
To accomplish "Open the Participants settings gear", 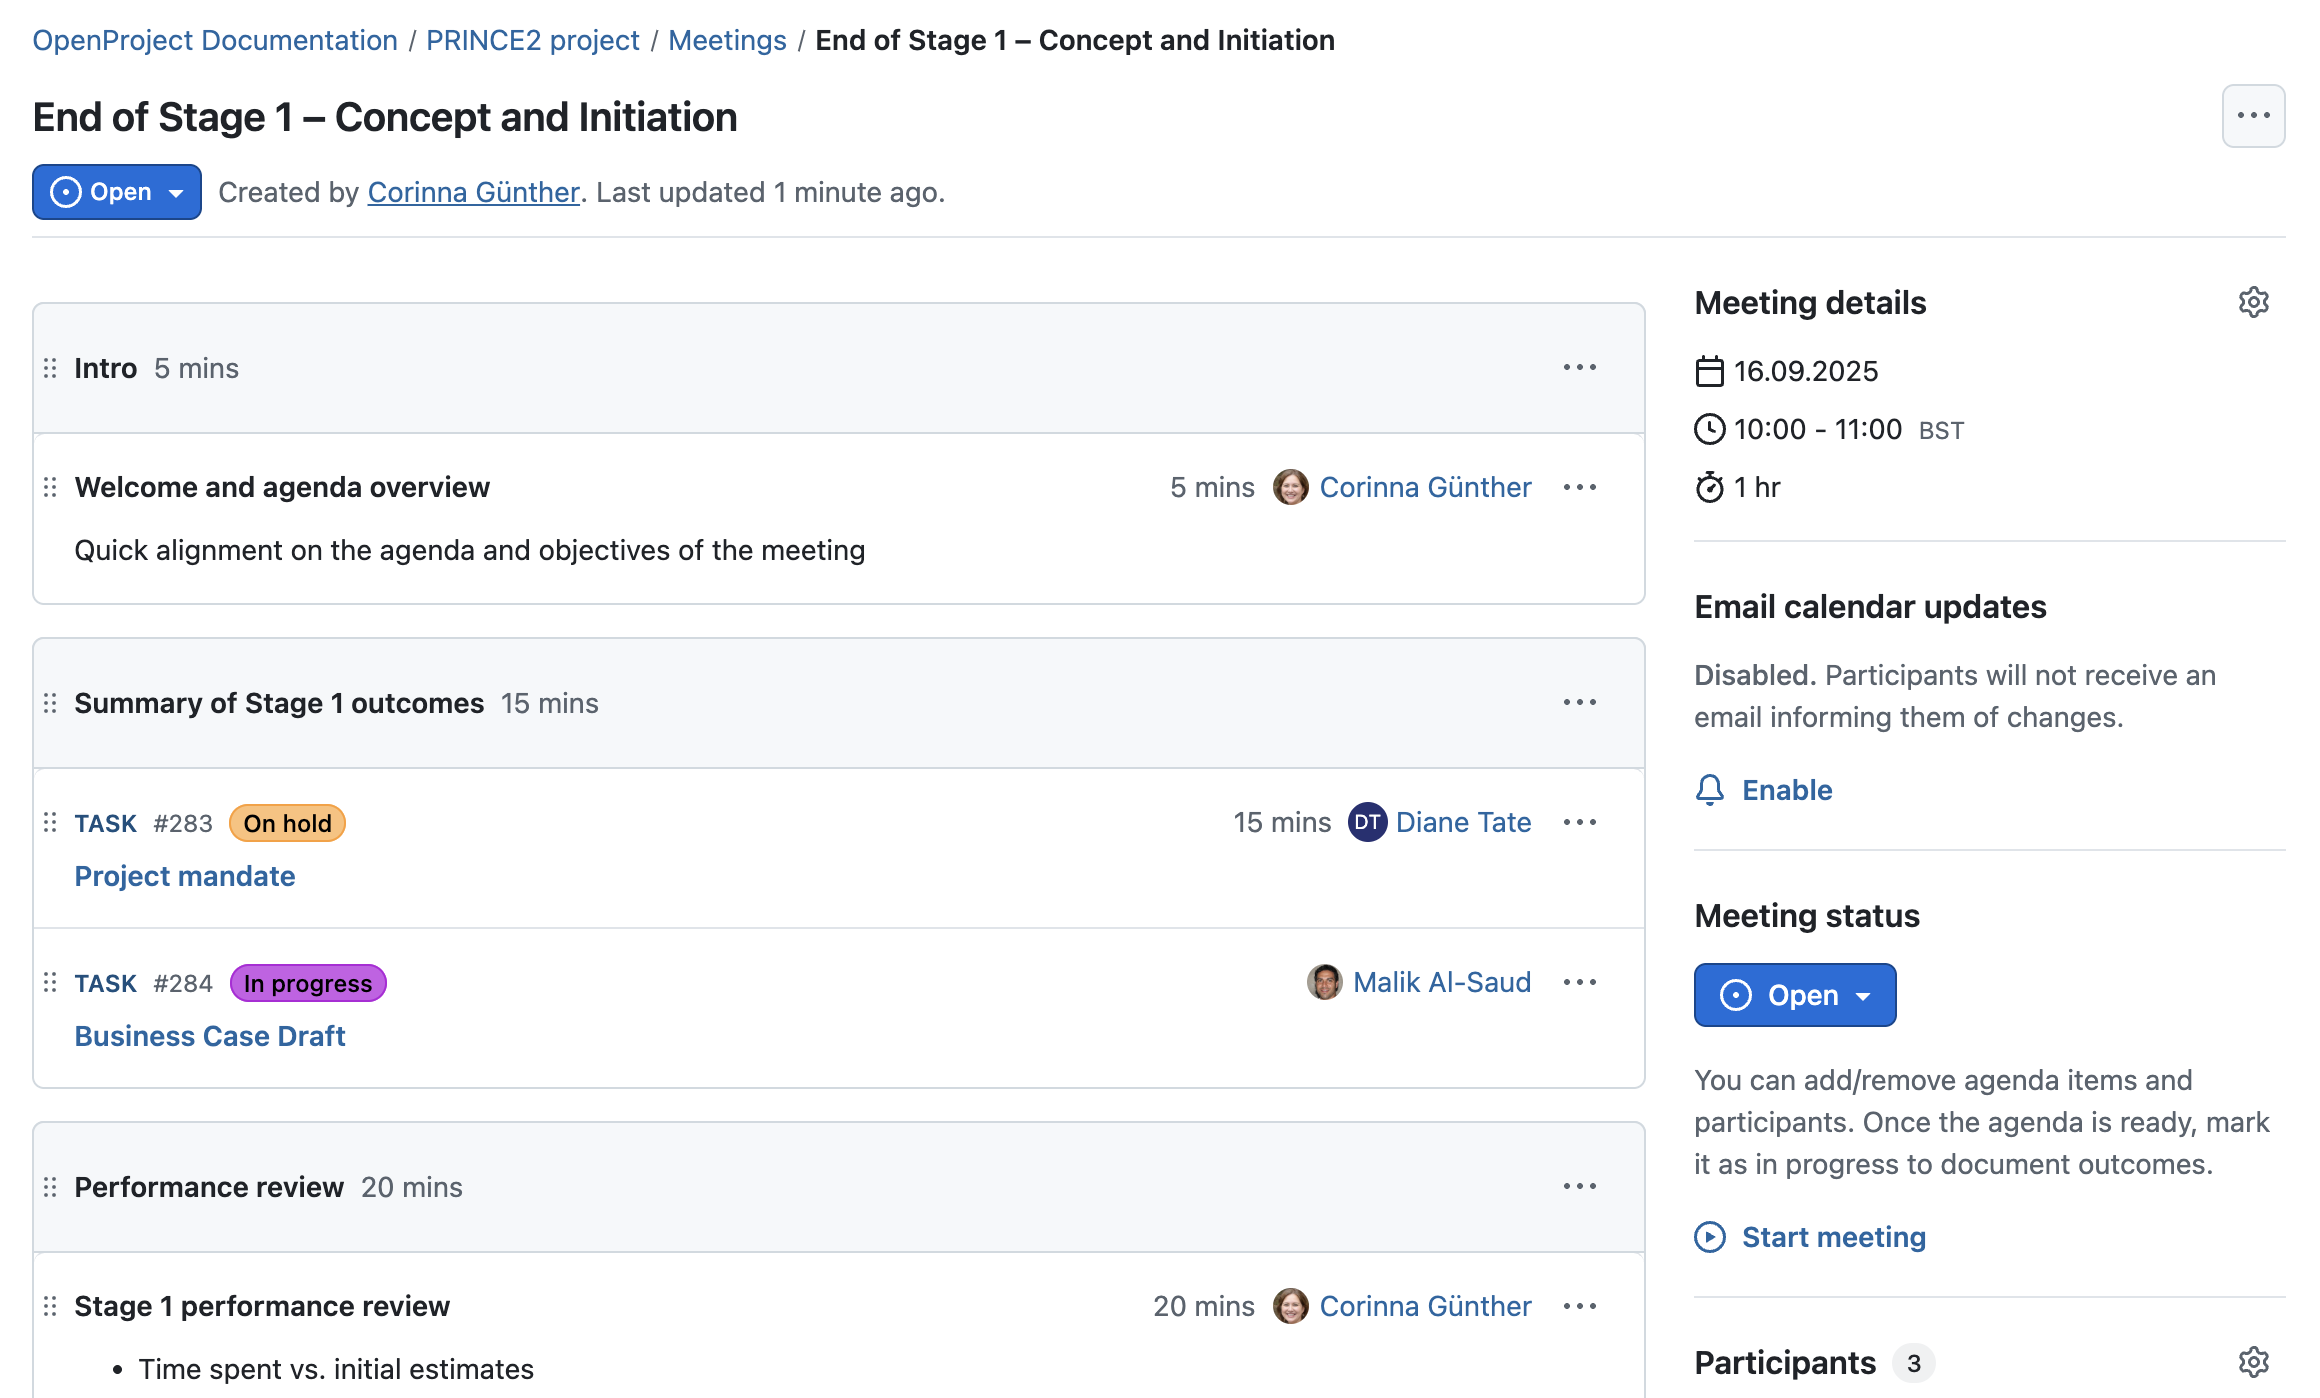I will 2254,1361.
